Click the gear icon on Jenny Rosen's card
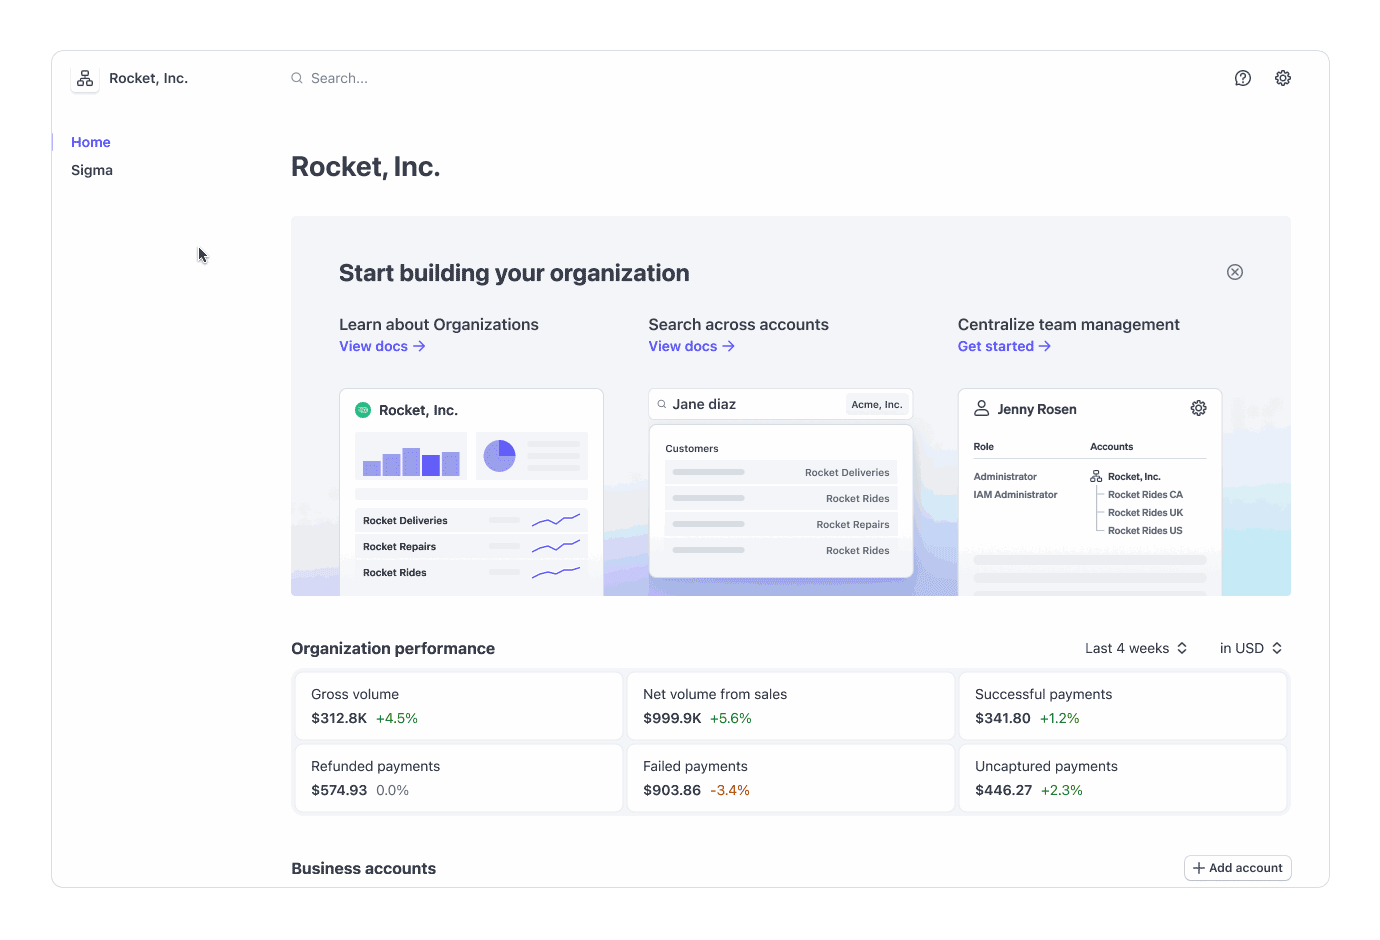The image size is (1380, 940). tap(1198, 408)
